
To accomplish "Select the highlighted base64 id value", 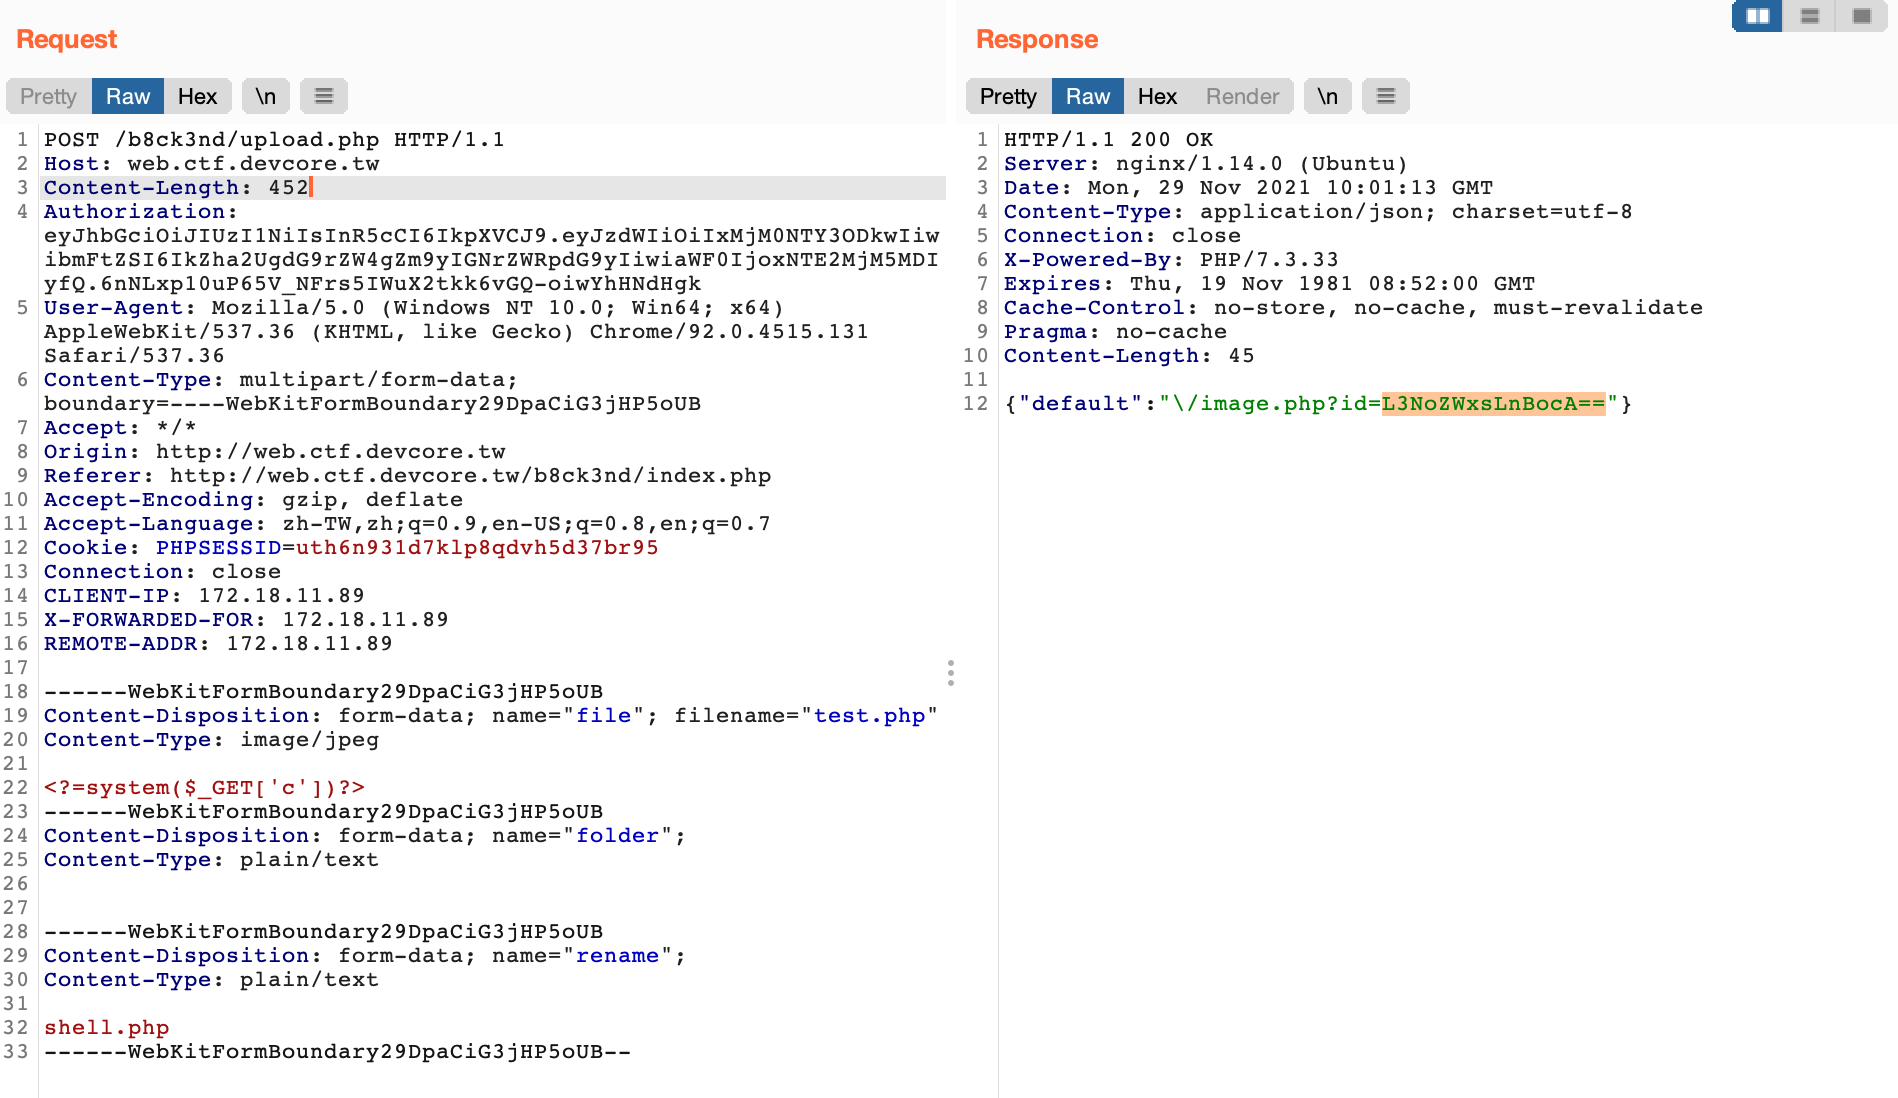I will pos(1494,404).
